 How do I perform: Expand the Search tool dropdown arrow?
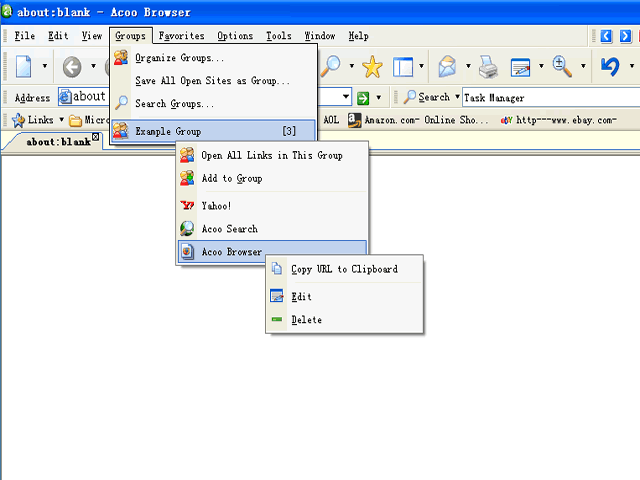pos(351,66)
